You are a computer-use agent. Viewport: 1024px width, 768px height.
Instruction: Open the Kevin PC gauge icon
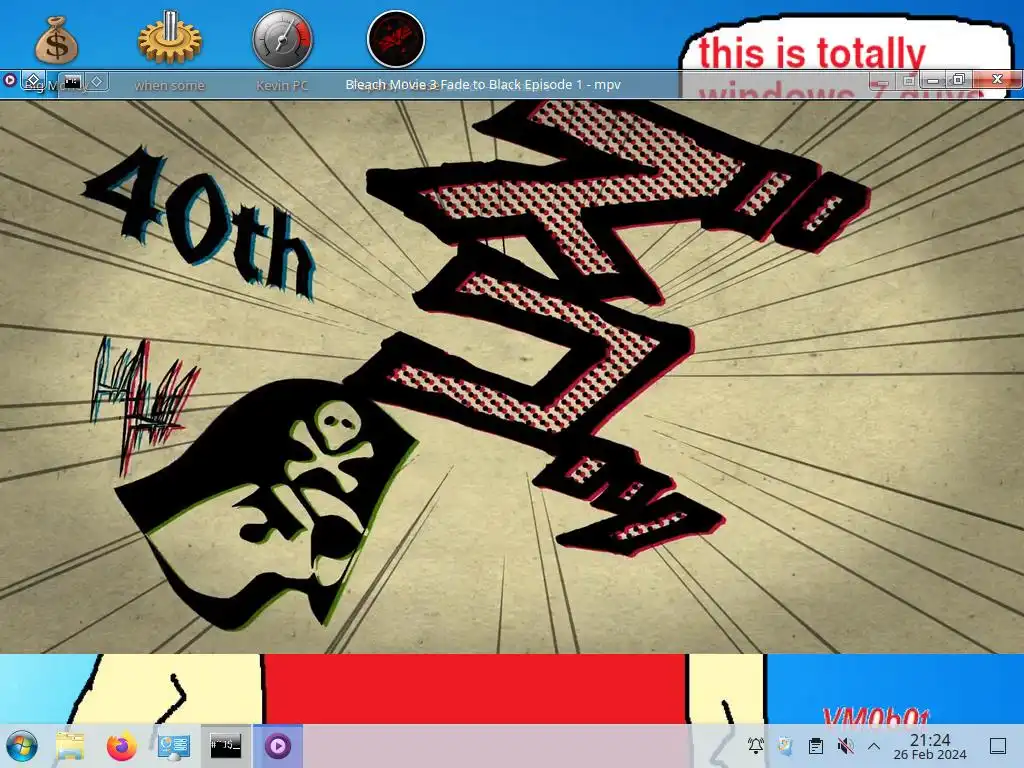coord(282,39)
